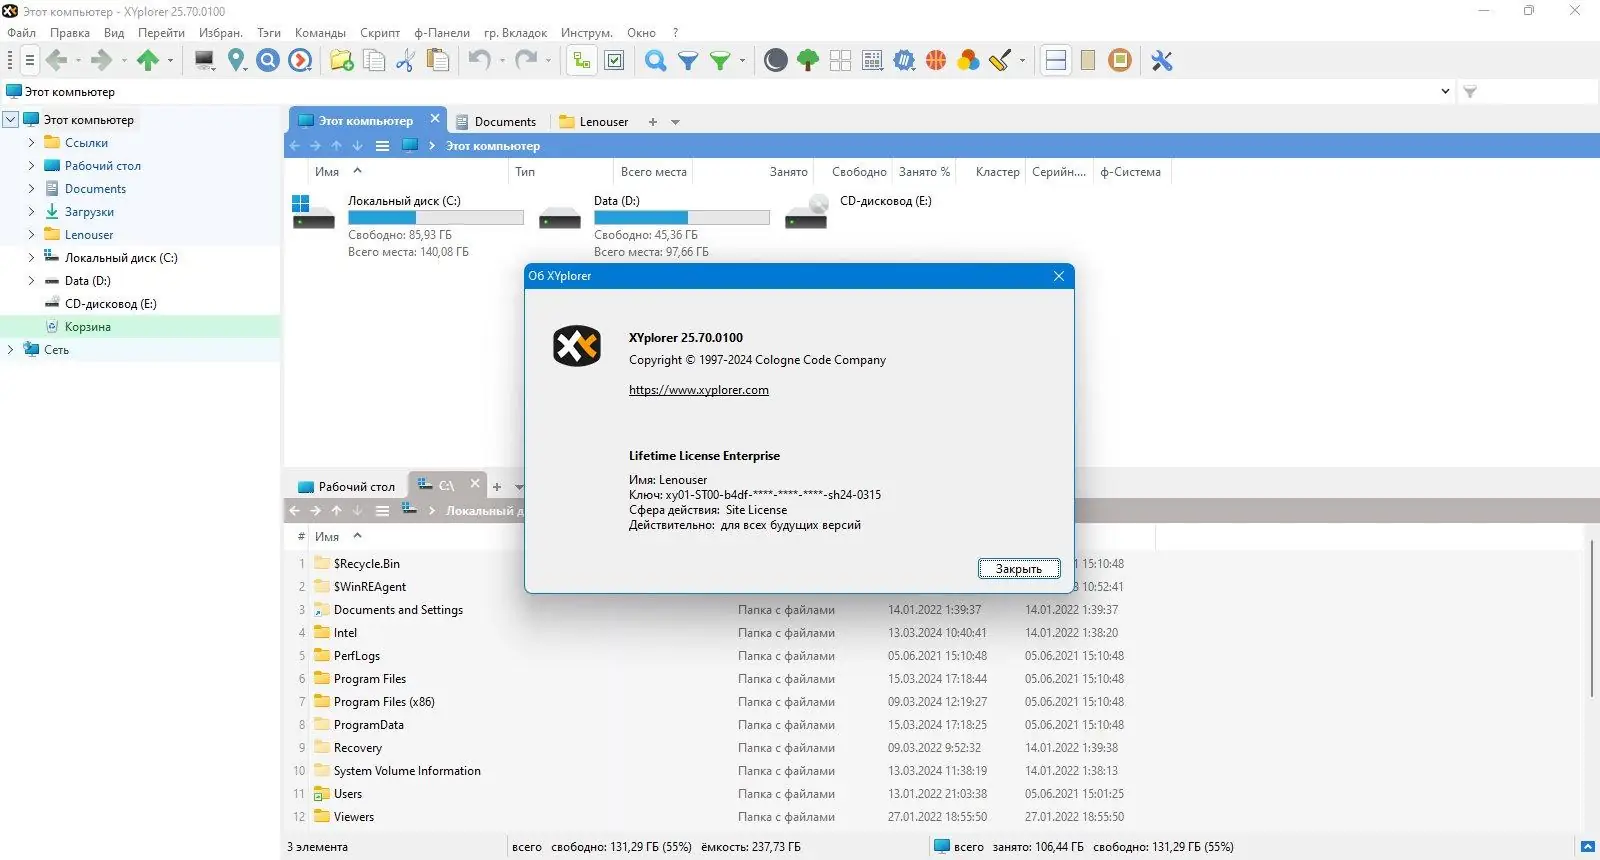This screenshot has width=1600, height=860.
Task: Select the Recovery folder row
Action: (x=358, y=748)
